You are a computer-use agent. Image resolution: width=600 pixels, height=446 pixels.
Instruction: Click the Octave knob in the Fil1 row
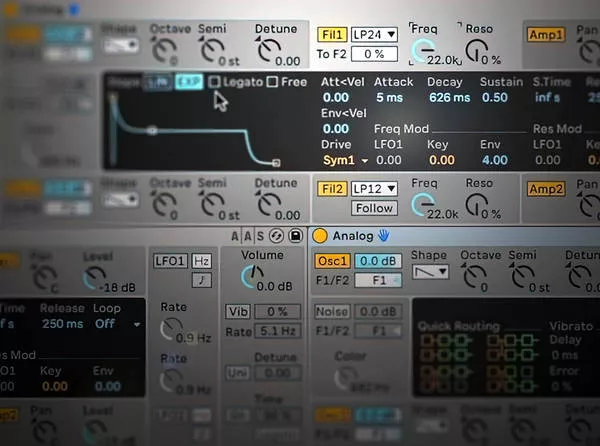164,51
